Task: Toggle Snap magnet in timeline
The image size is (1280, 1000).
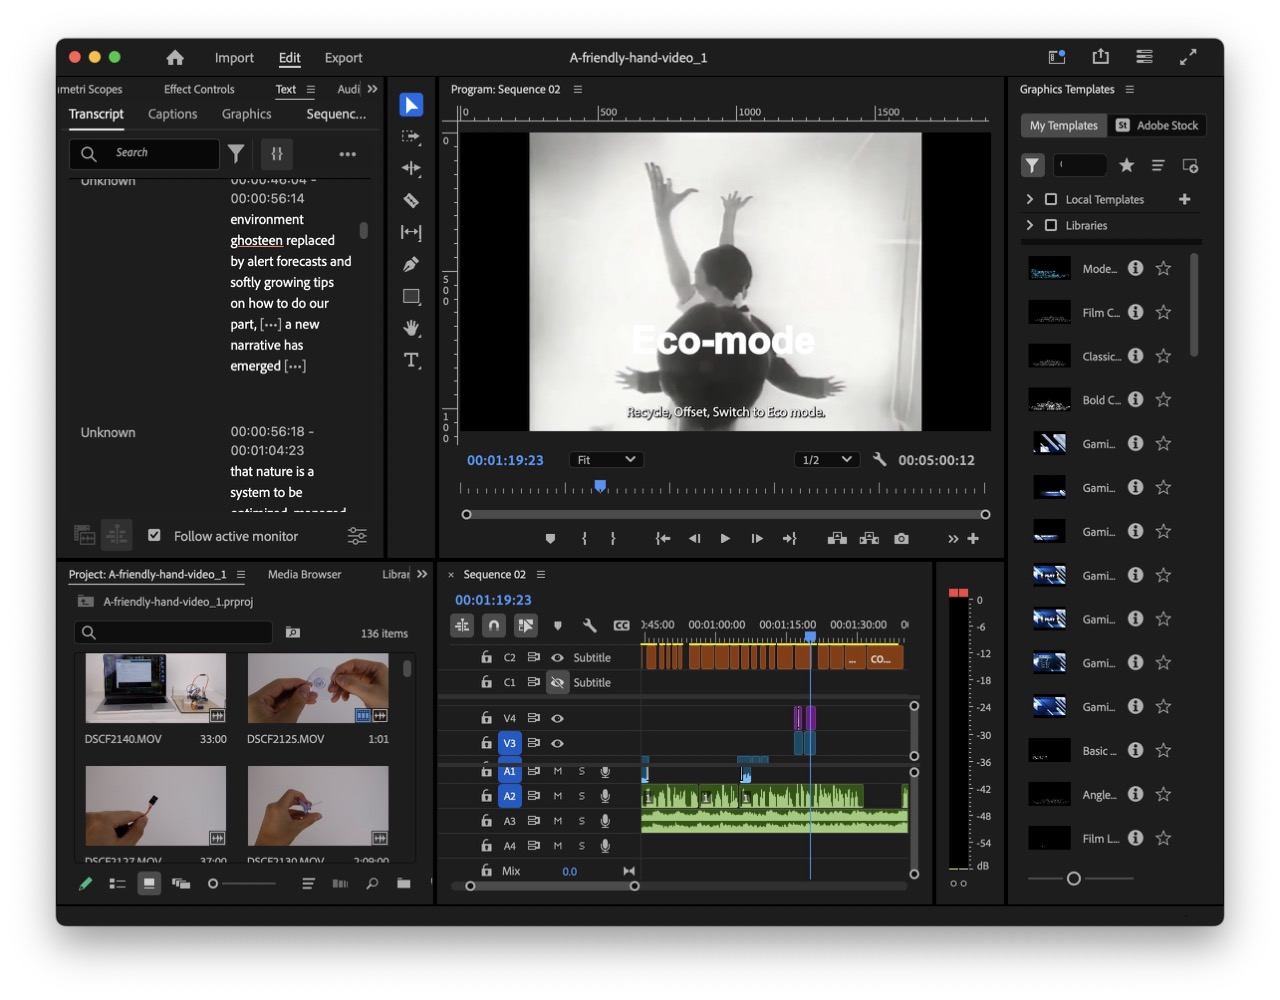Action: (x=494, y=626)
